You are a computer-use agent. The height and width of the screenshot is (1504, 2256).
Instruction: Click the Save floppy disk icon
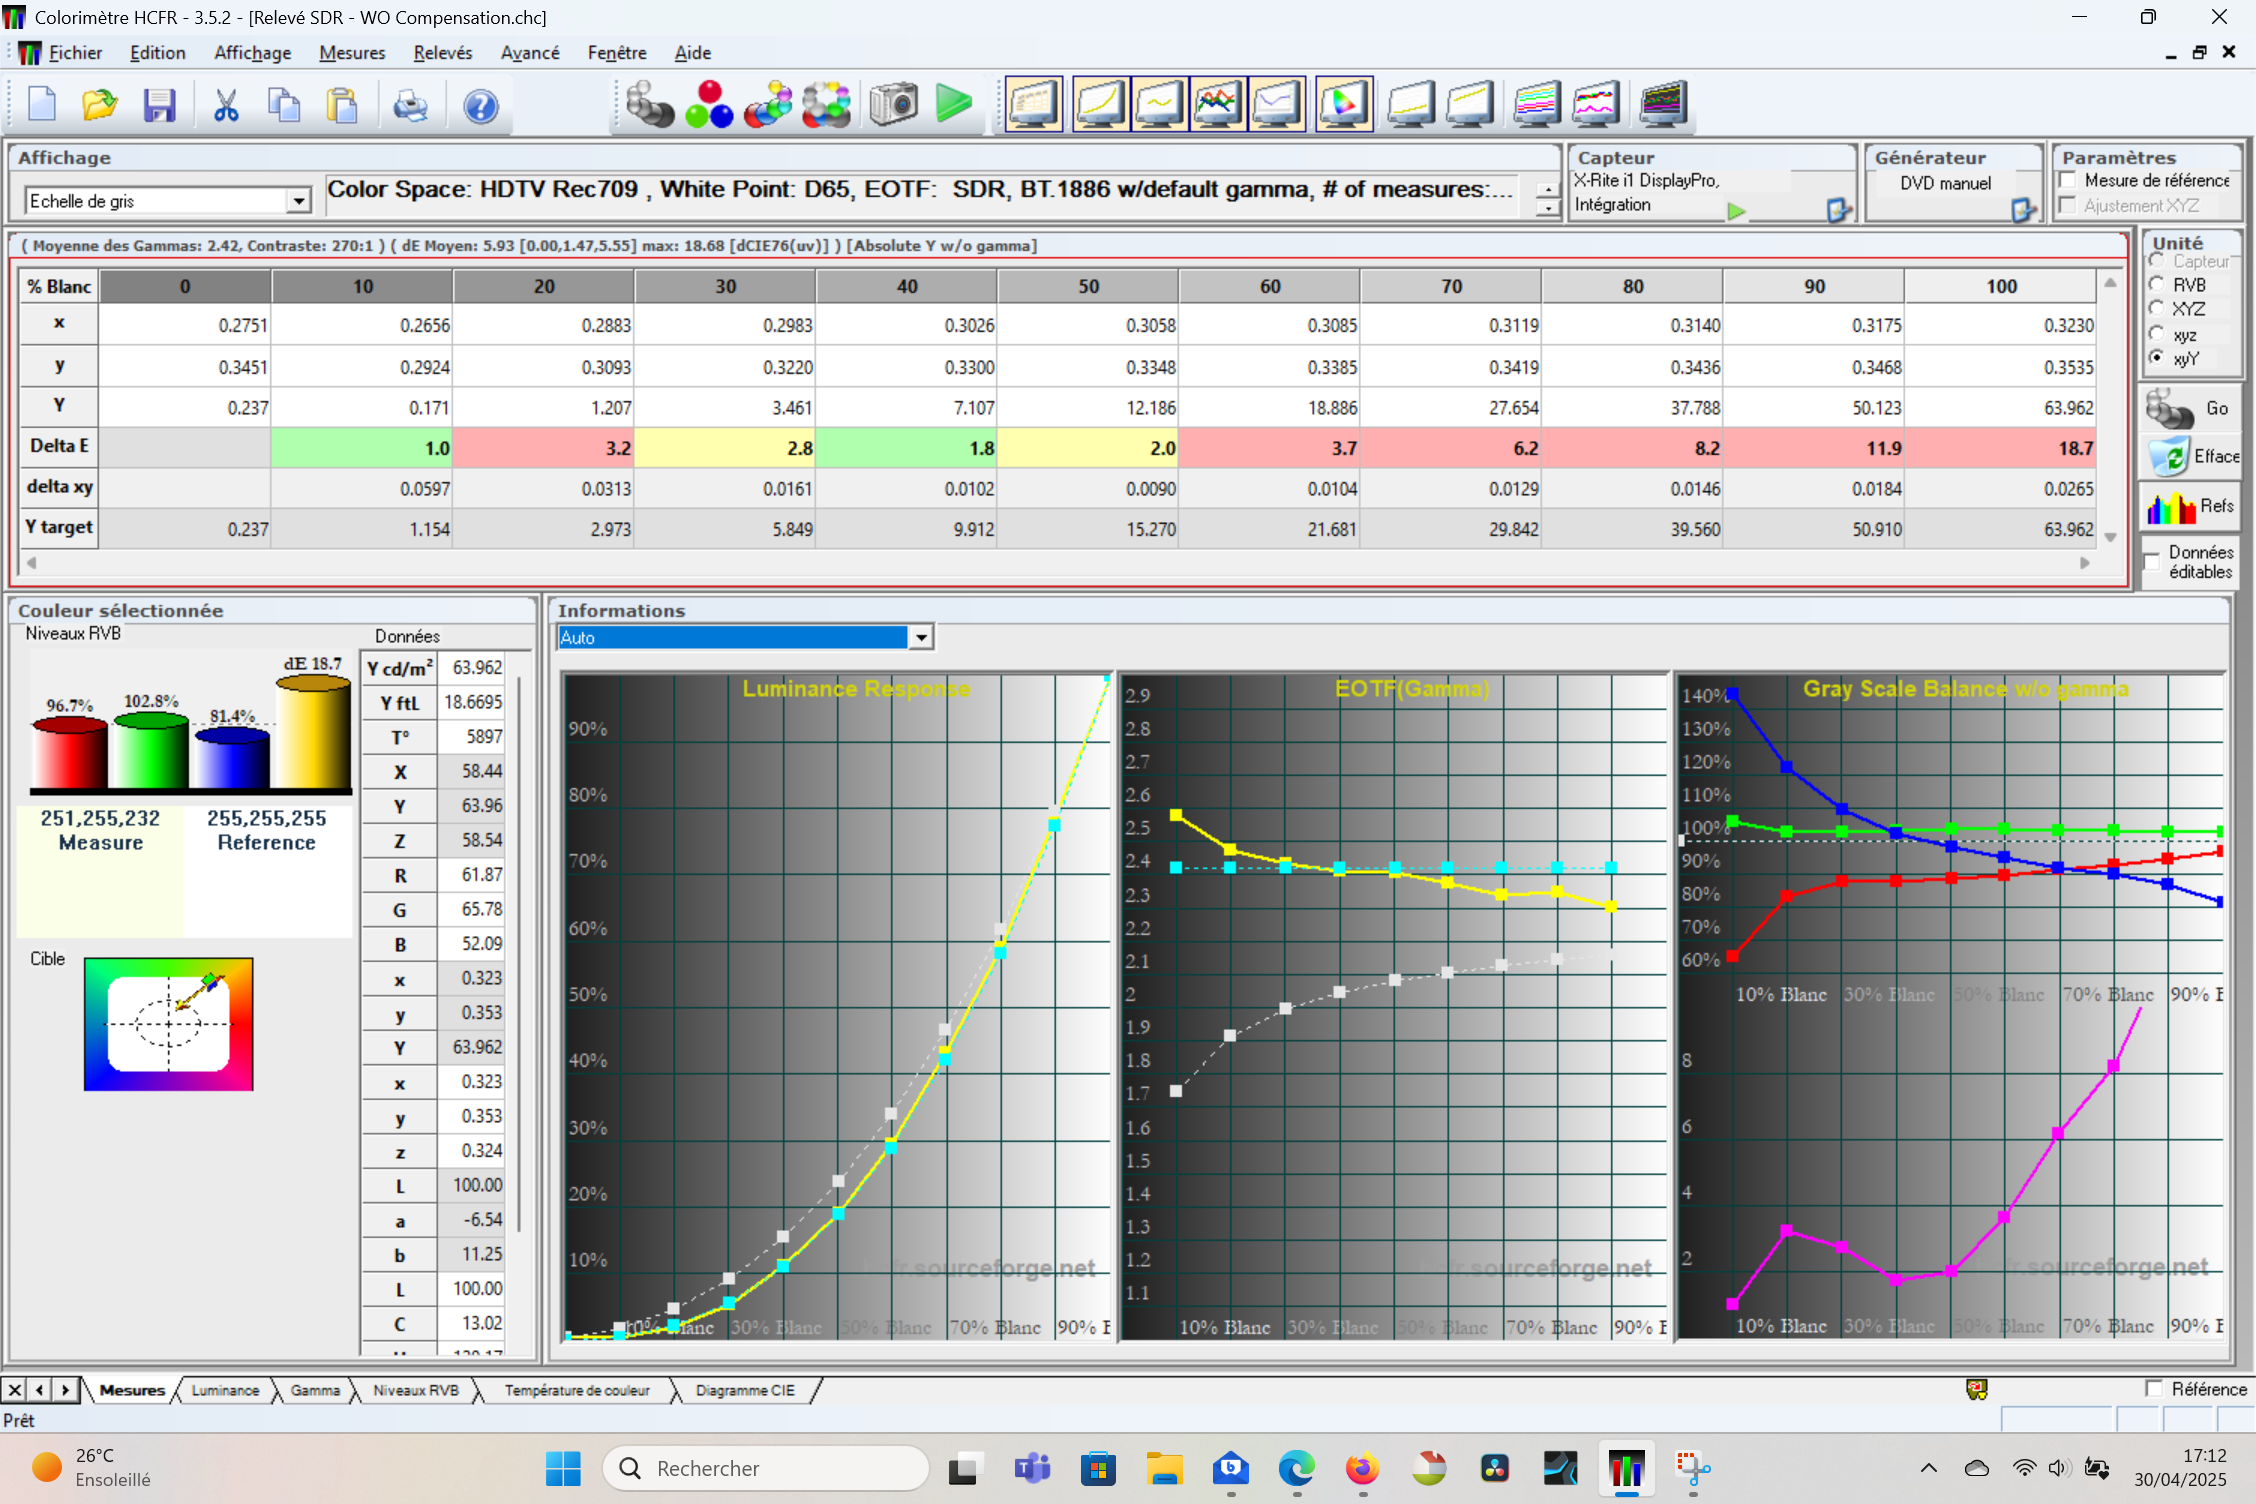point(159,105)
